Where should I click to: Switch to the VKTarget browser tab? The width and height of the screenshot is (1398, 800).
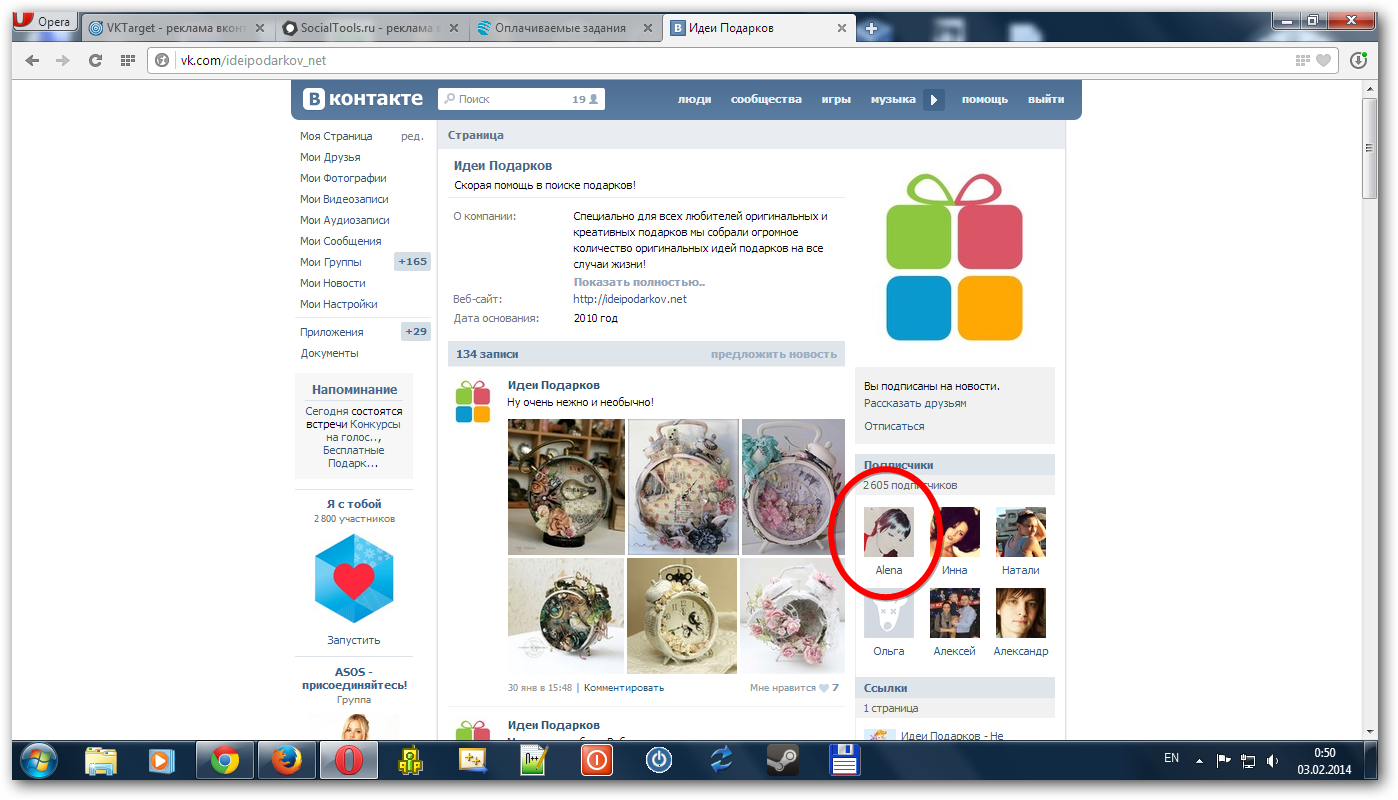tap(177, 28)
